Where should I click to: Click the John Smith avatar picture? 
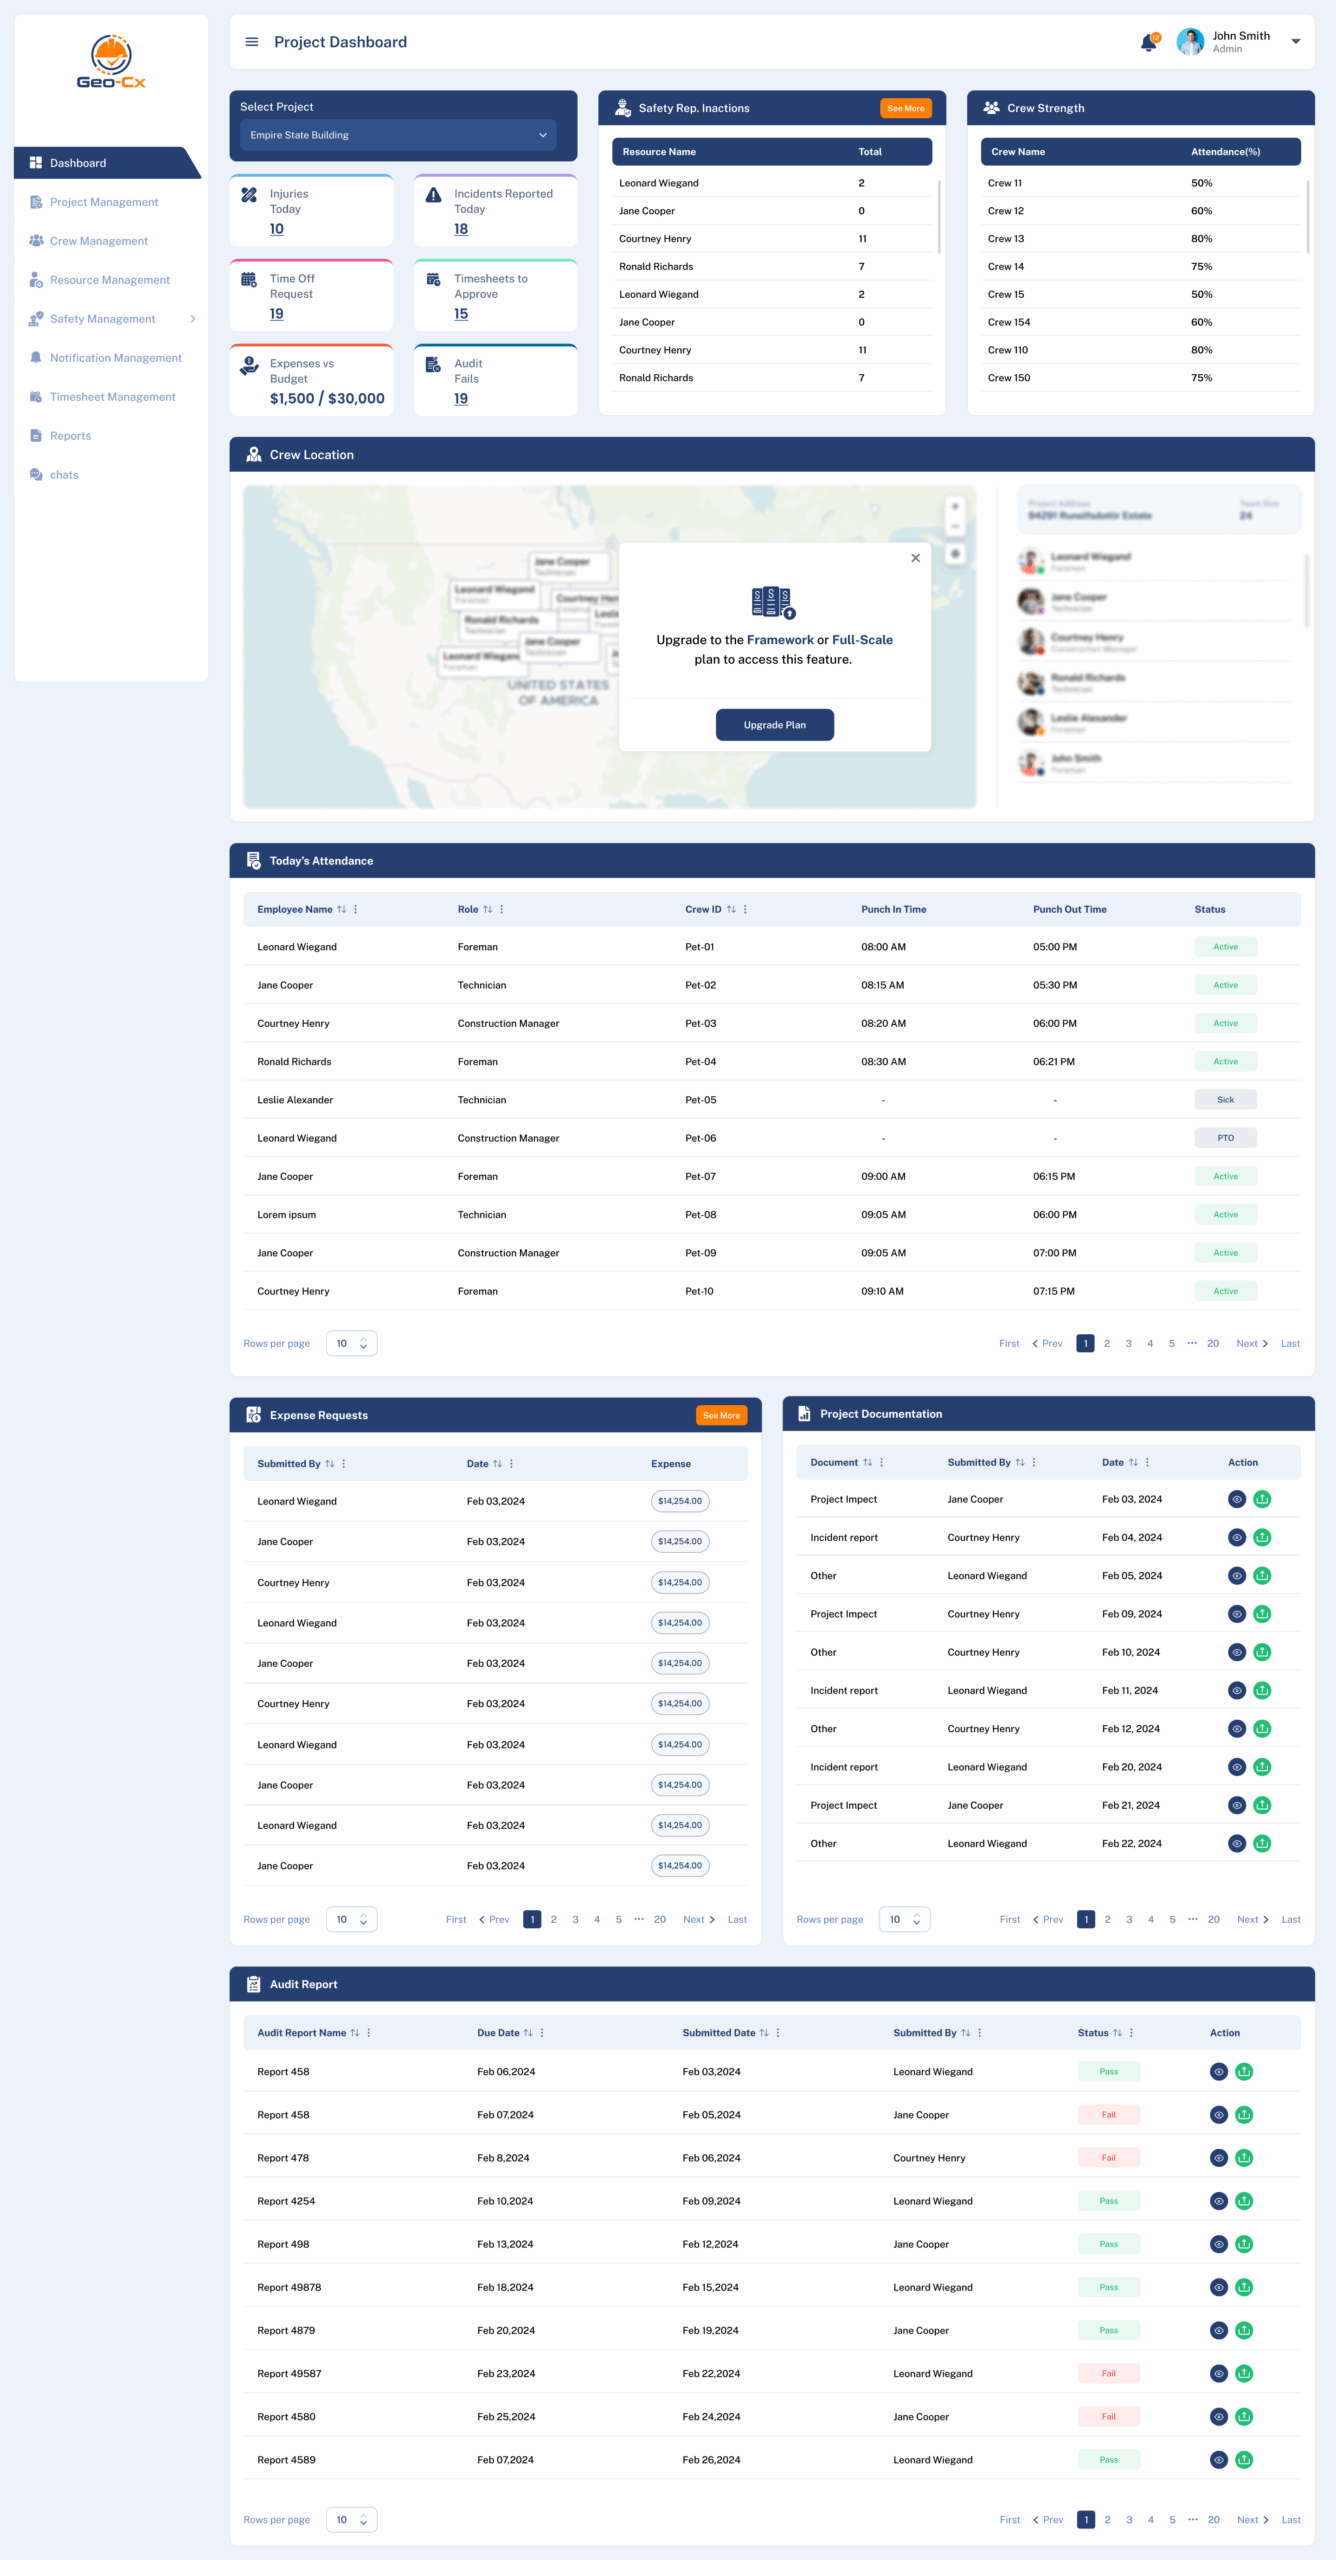[x=1190, y=42]
